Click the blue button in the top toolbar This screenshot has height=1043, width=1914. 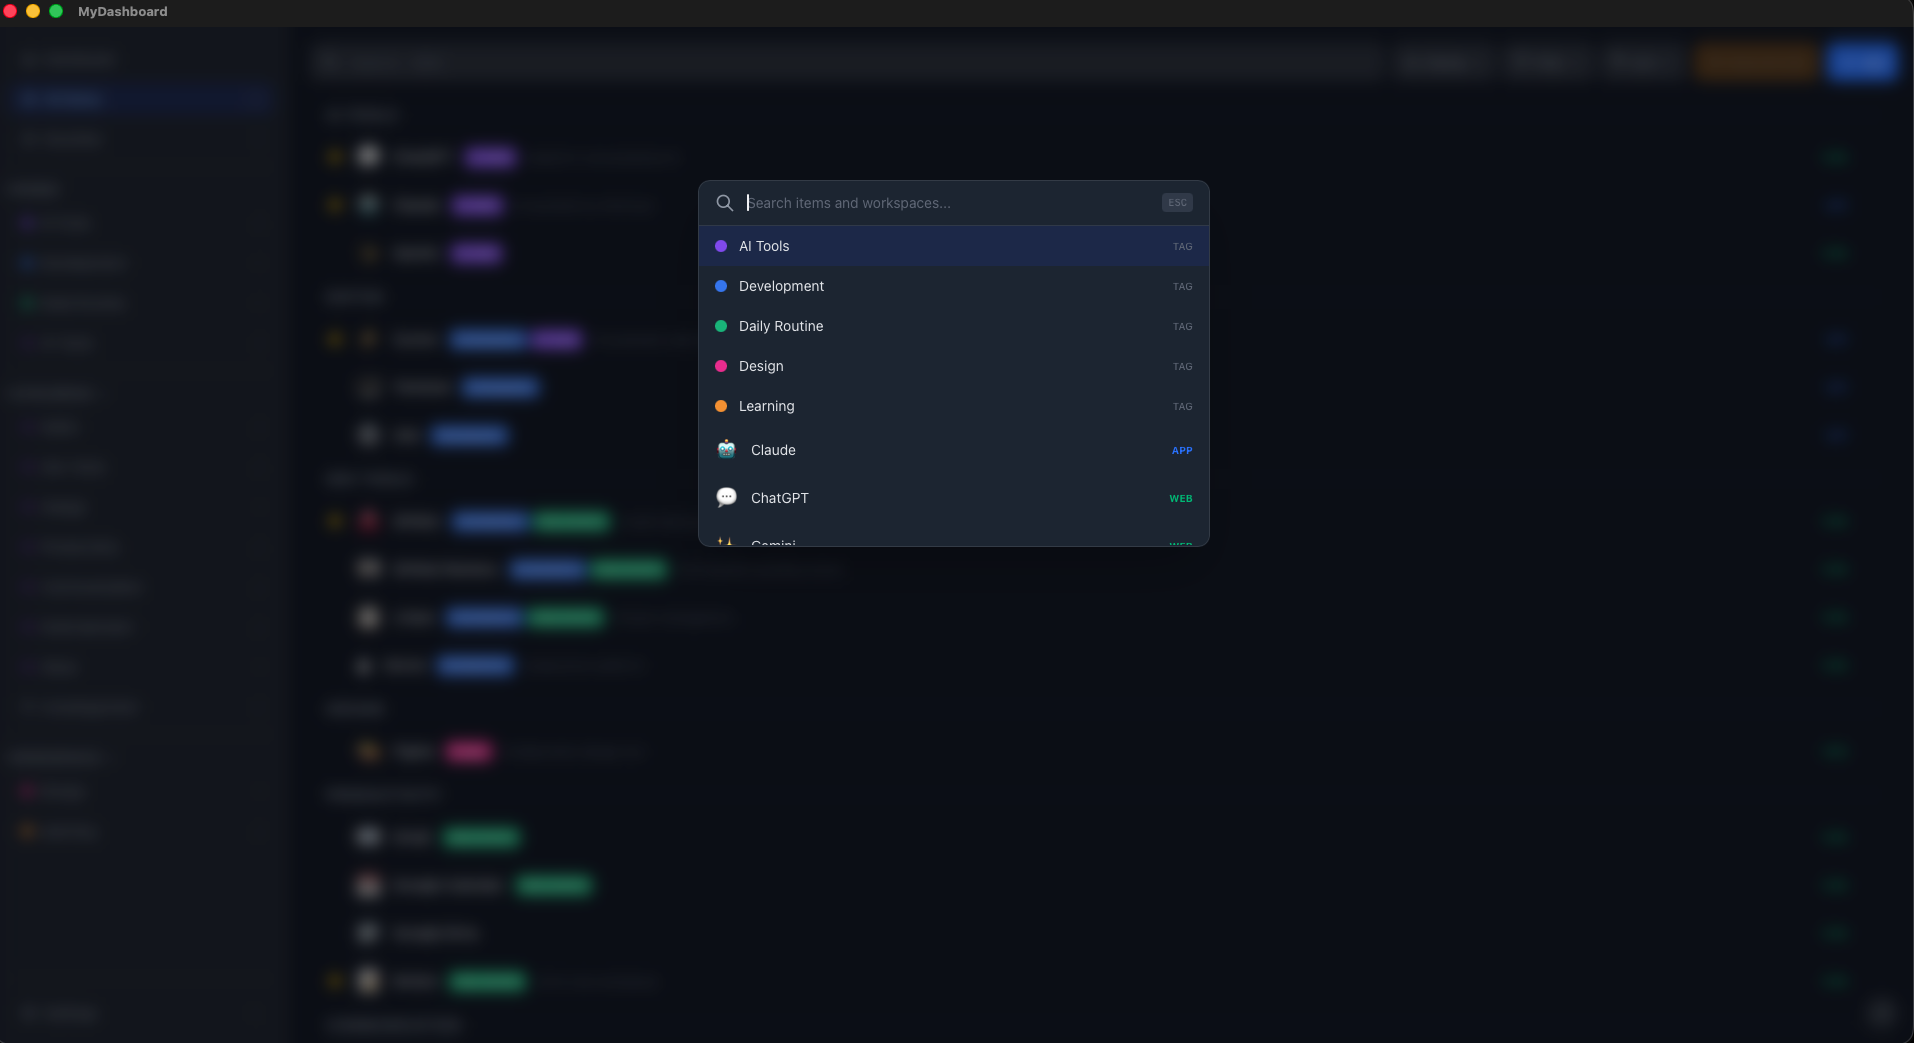click(1862, 62)
